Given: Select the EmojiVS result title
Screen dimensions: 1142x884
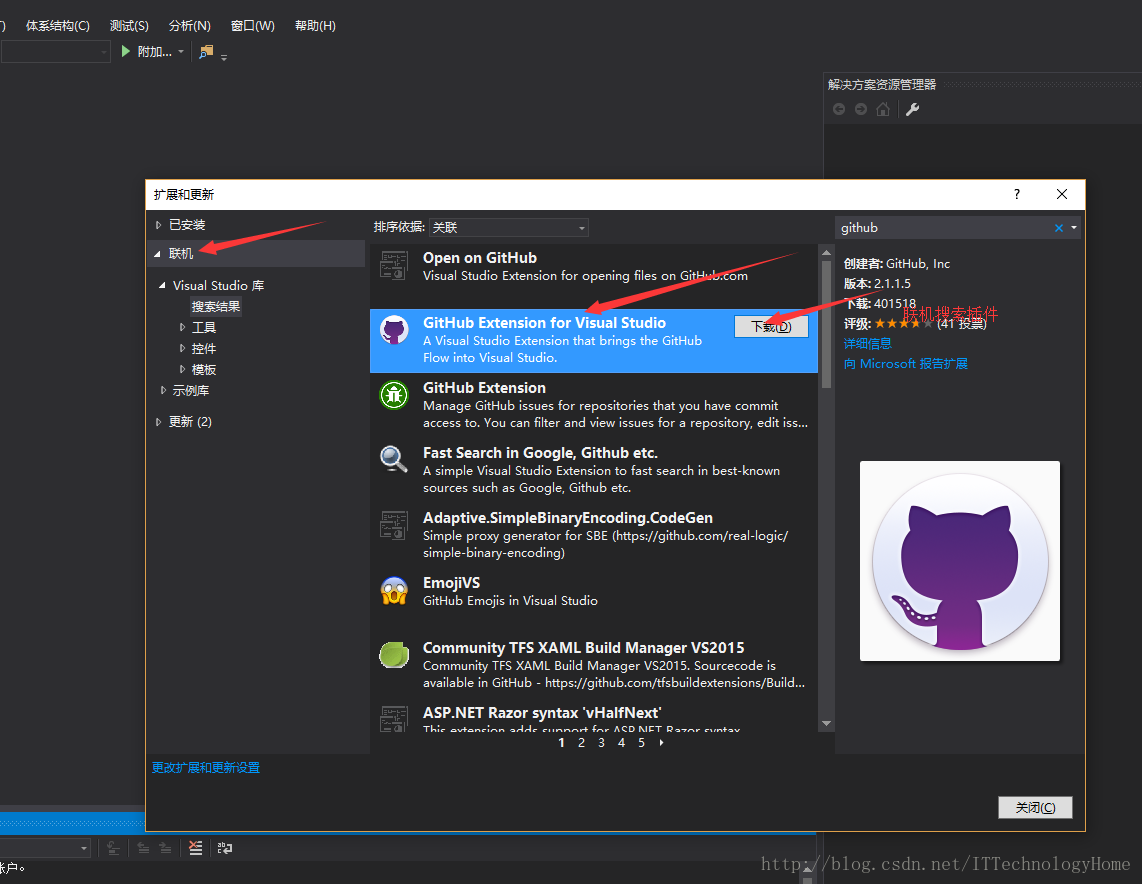Looking at the screenshot, I should tap(452, 583).
